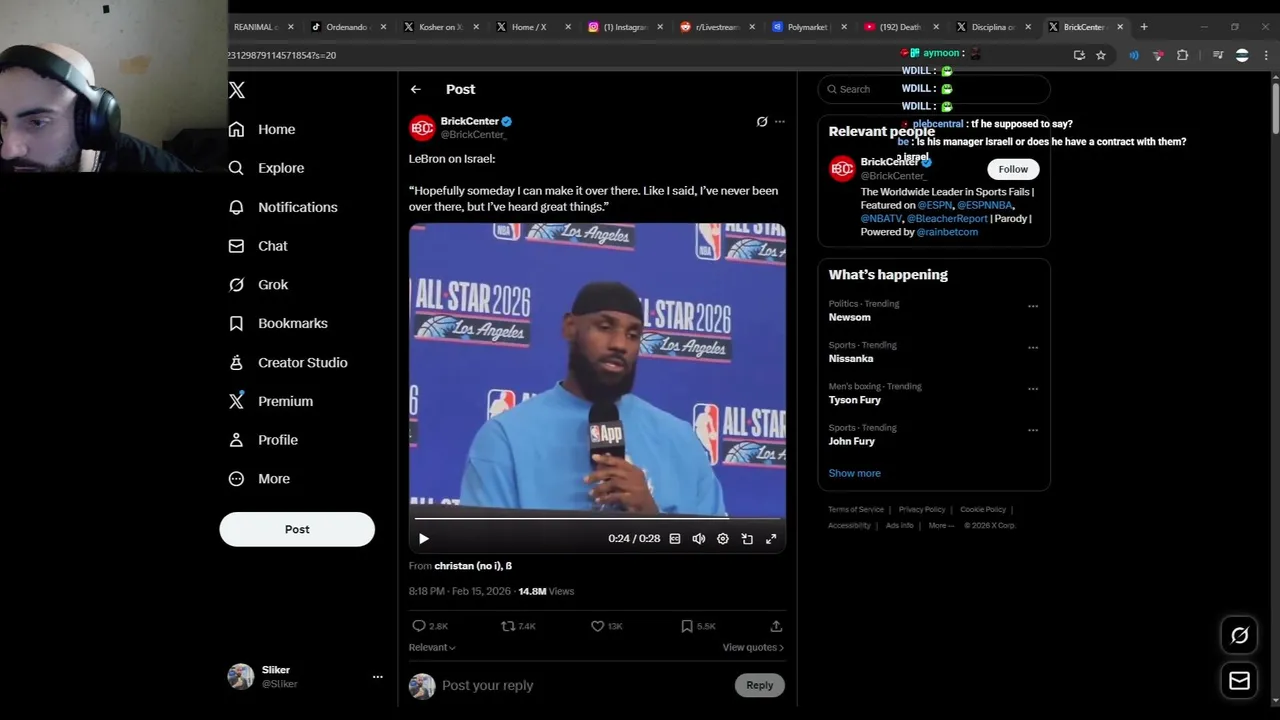
Task: Open options for Nissanka trend
Action: coord(1033,348)
